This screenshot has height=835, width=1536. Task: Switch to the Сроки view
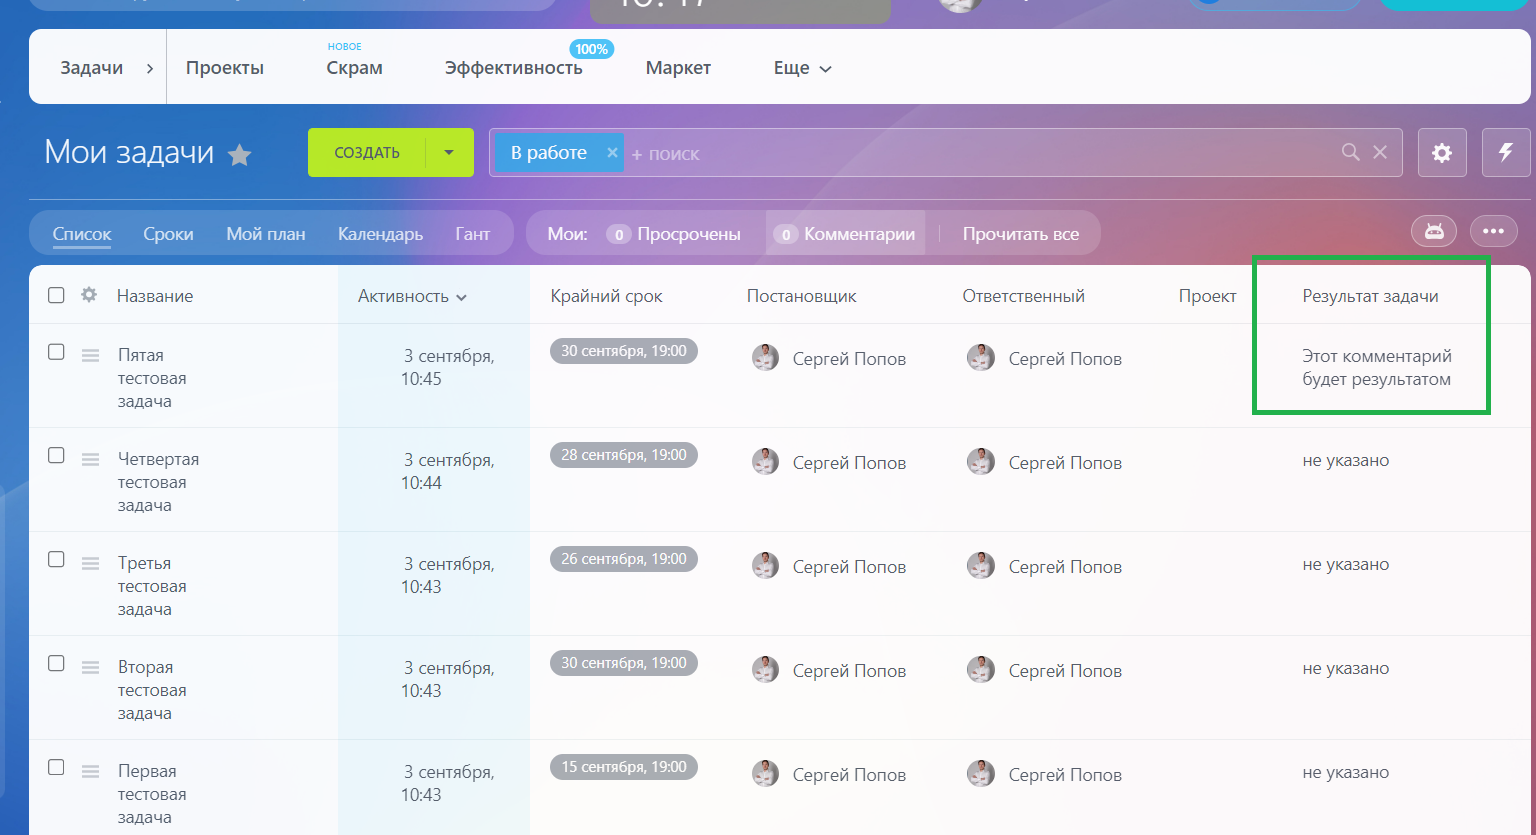[x=168, y=234]
